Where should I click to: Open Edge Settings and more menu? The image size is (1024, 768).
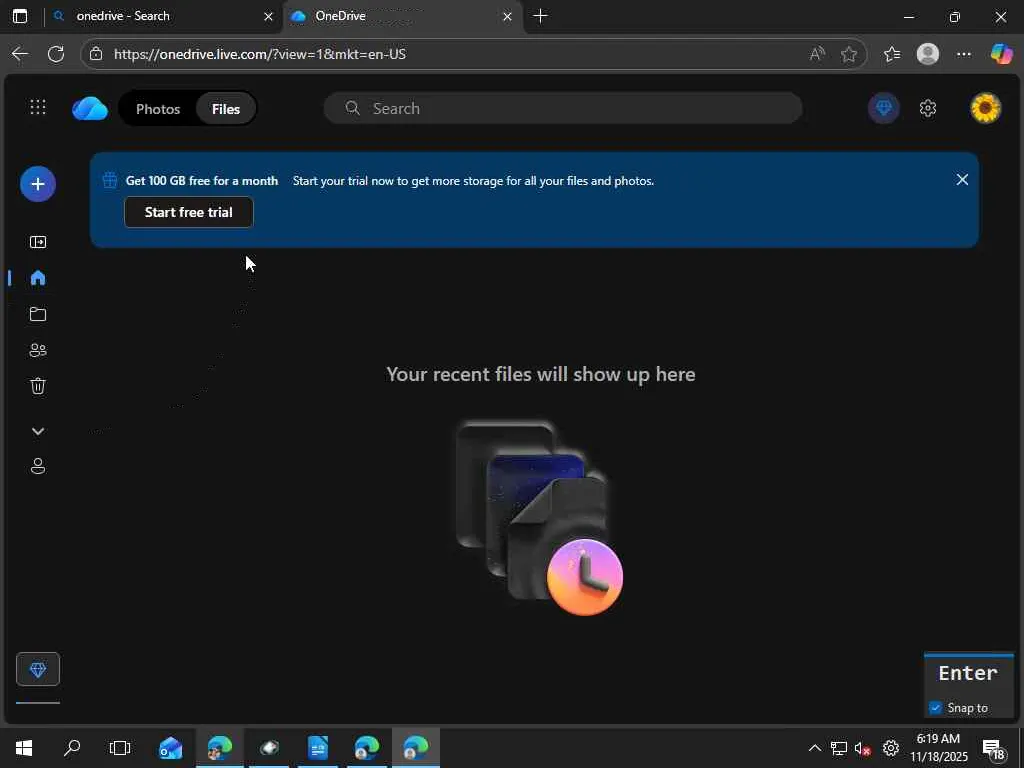tap(964, 54)
